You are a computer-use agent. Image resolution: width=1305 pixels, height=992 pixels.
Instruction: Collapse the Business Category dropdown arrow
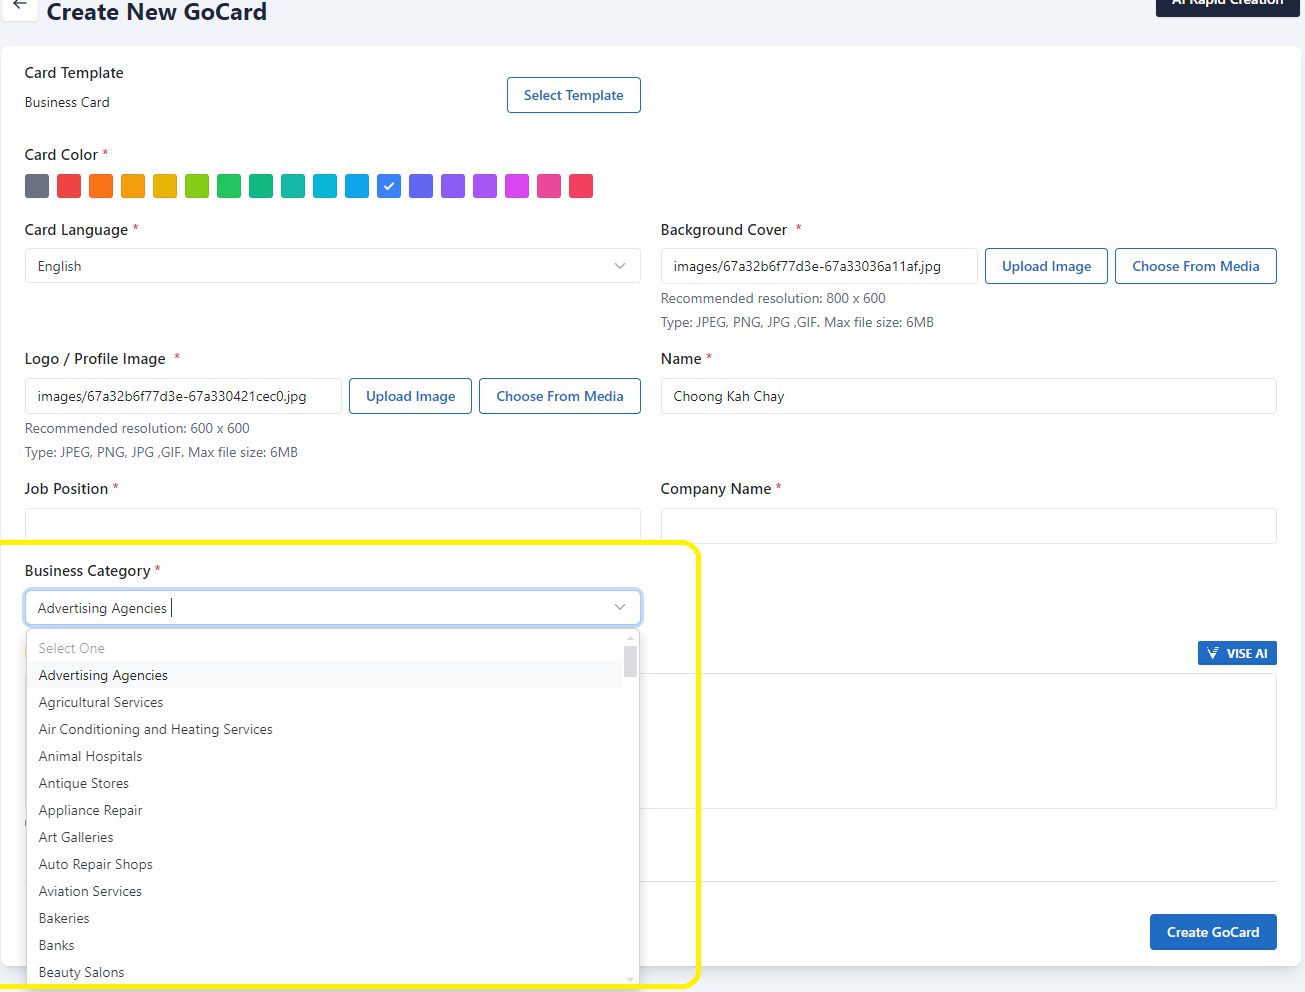[x=620, y=608]
